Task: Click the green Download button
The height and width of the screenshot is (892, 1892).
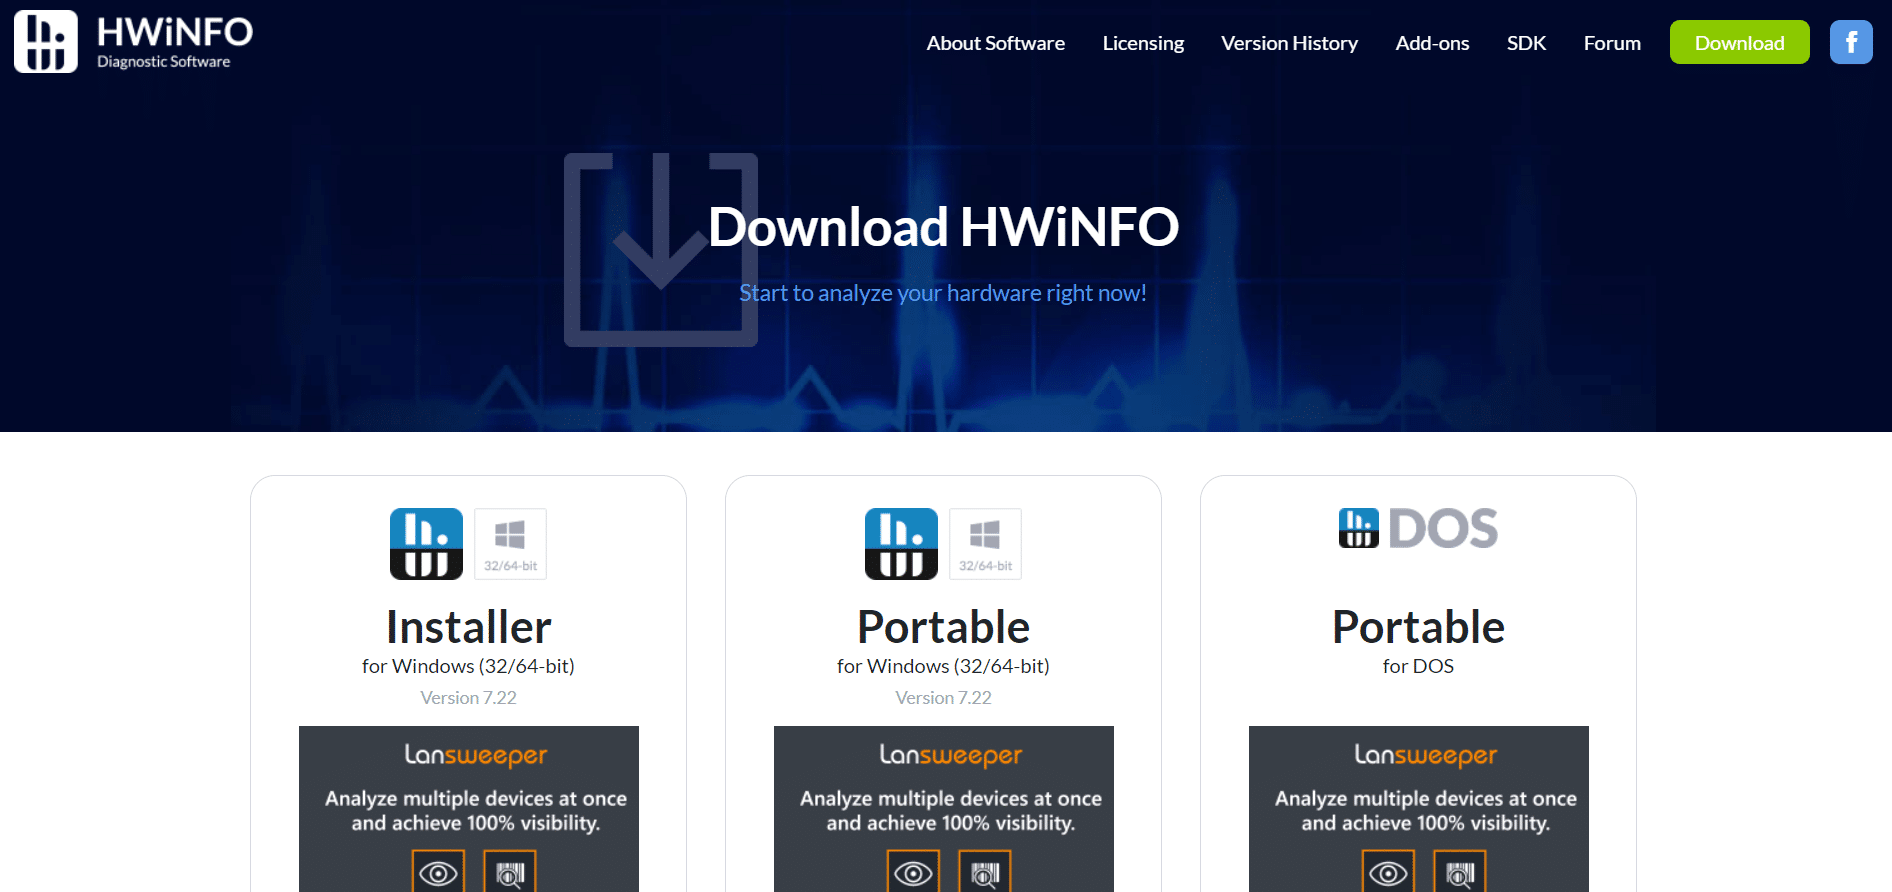Action: (1739, 42)
